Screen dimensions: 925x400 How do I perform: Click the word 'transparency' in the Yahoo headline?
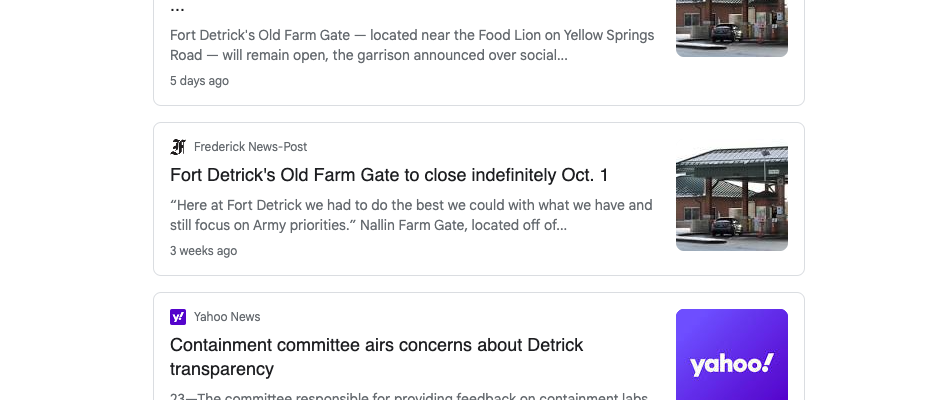[222, 369]
